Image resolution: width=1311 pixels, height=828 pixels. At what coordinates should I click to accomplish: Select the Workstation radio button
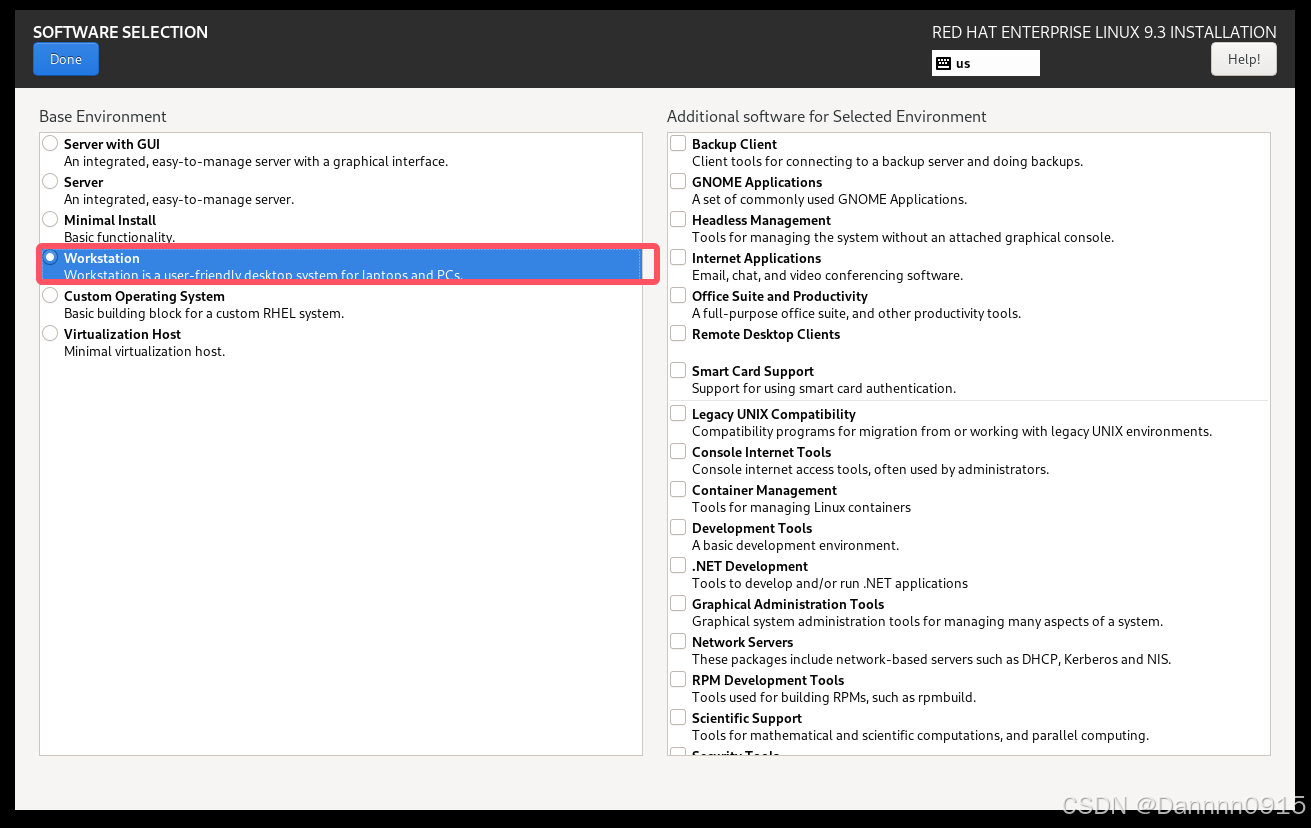coord(50,258)
